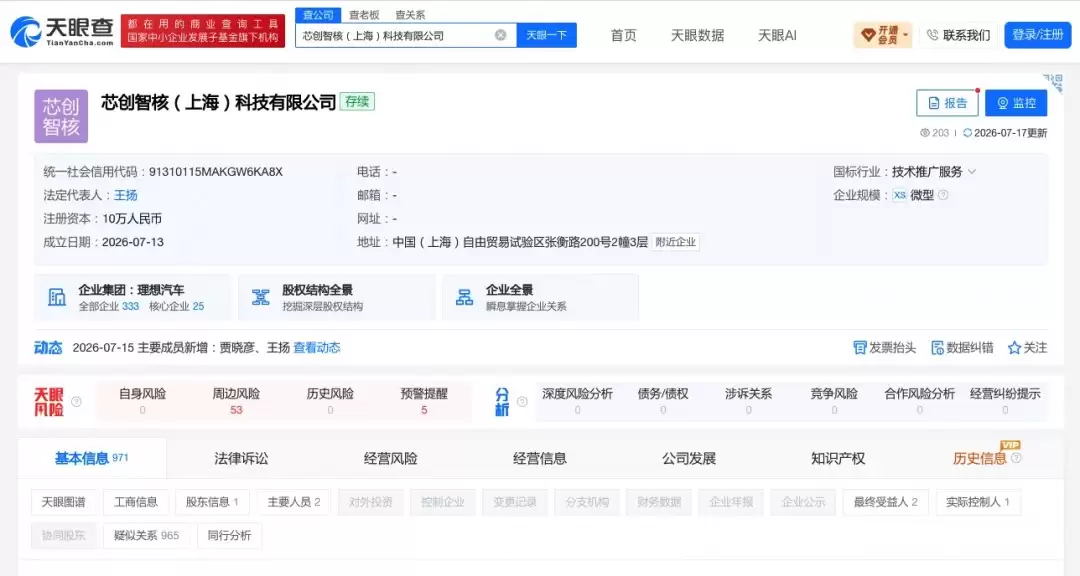Click the 附近企业 nearby companies button
The width and height of the screenshot is (1080, 576).
tap(676, 243)
